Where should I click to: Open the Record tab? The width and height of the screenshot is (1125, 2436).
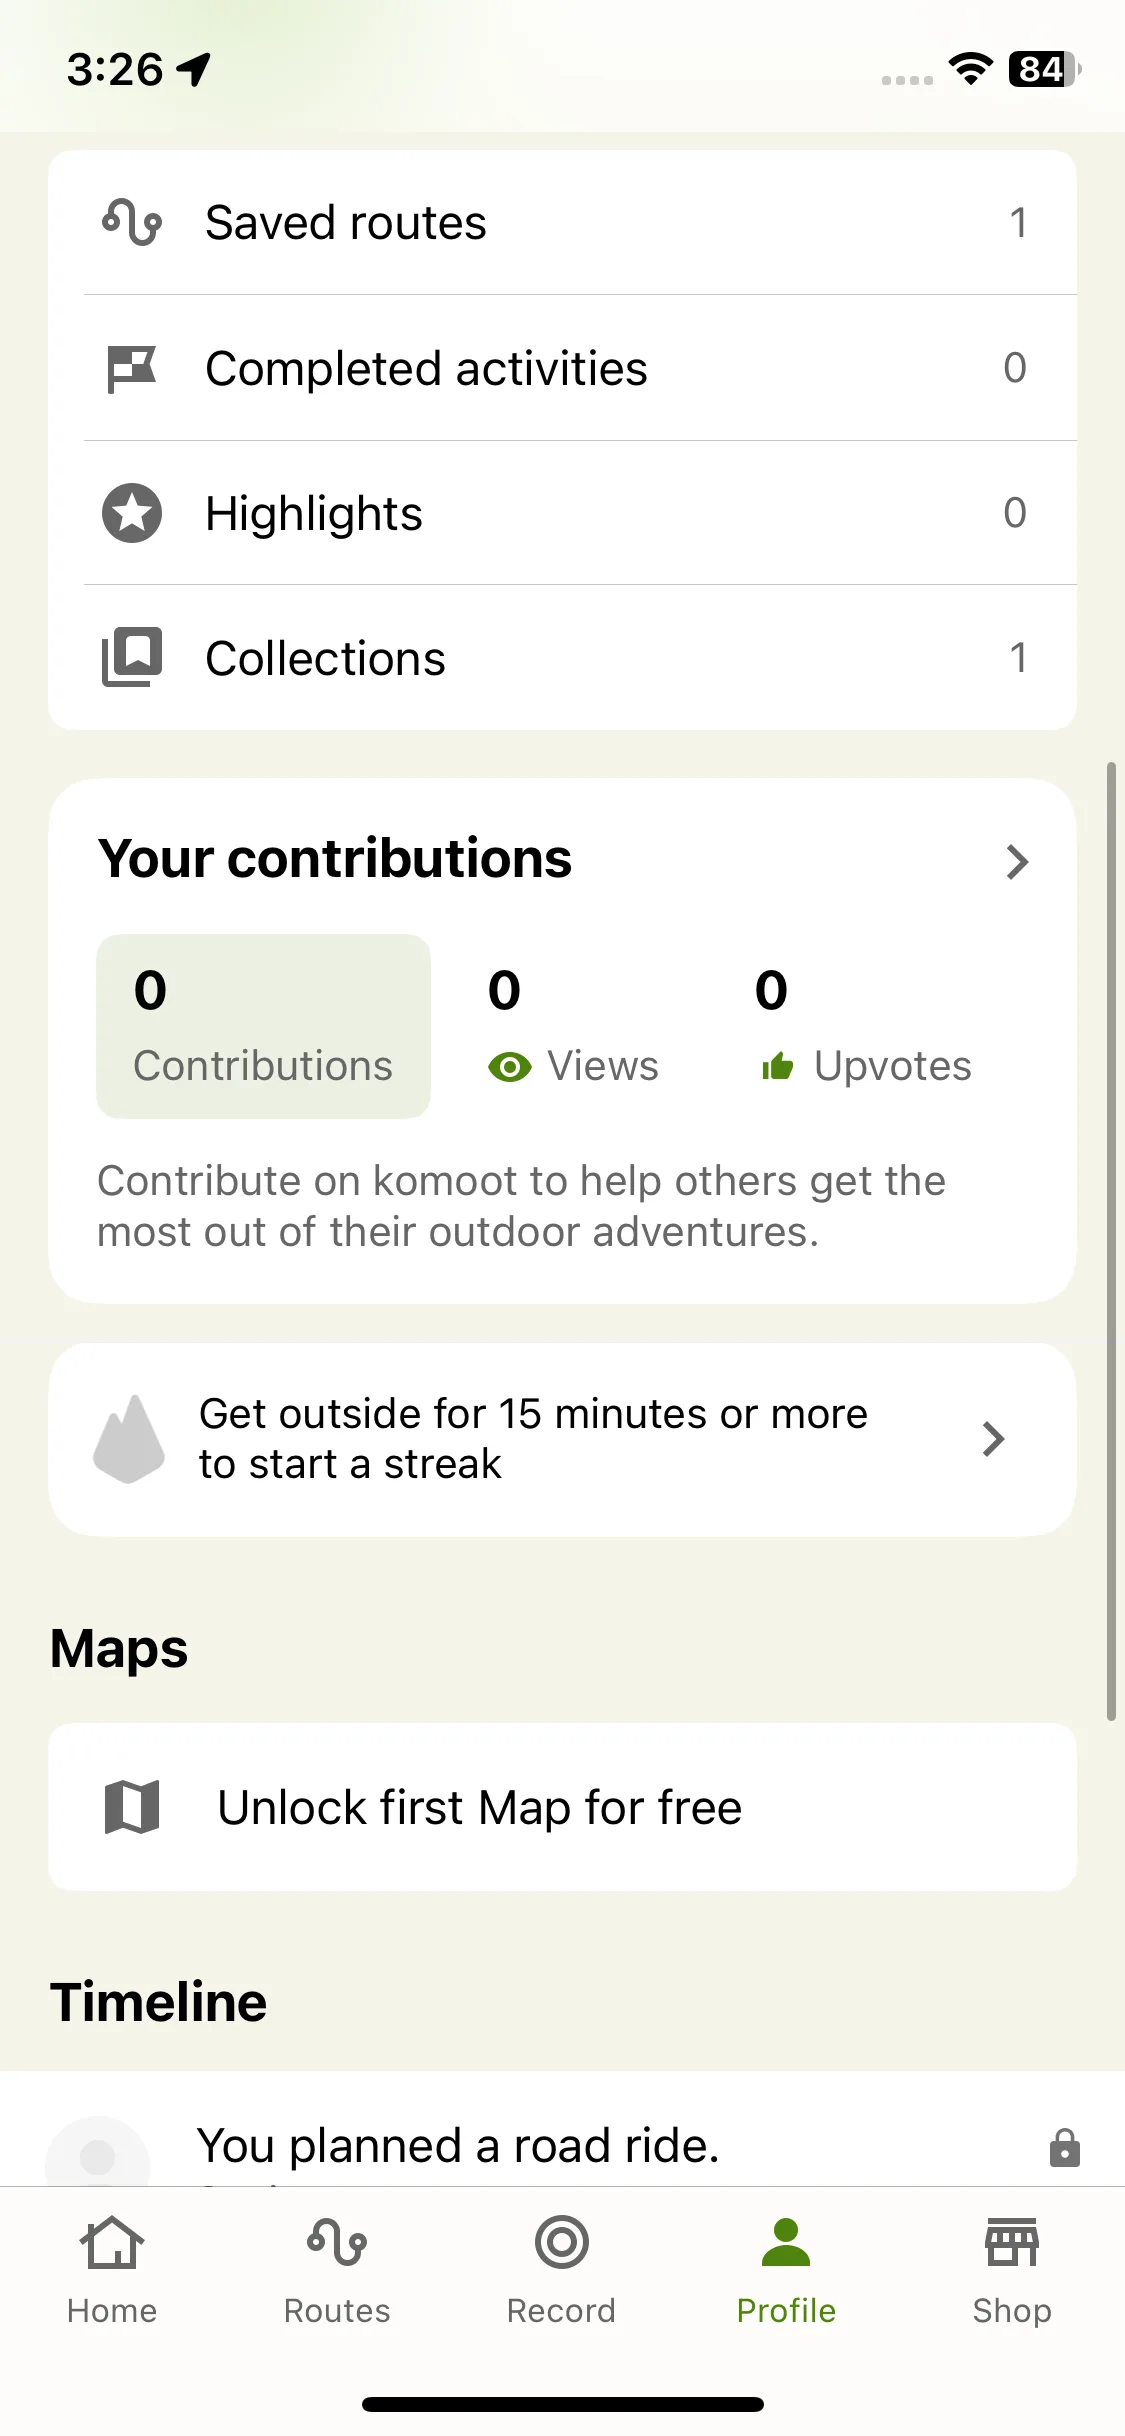pos(561,2271)
